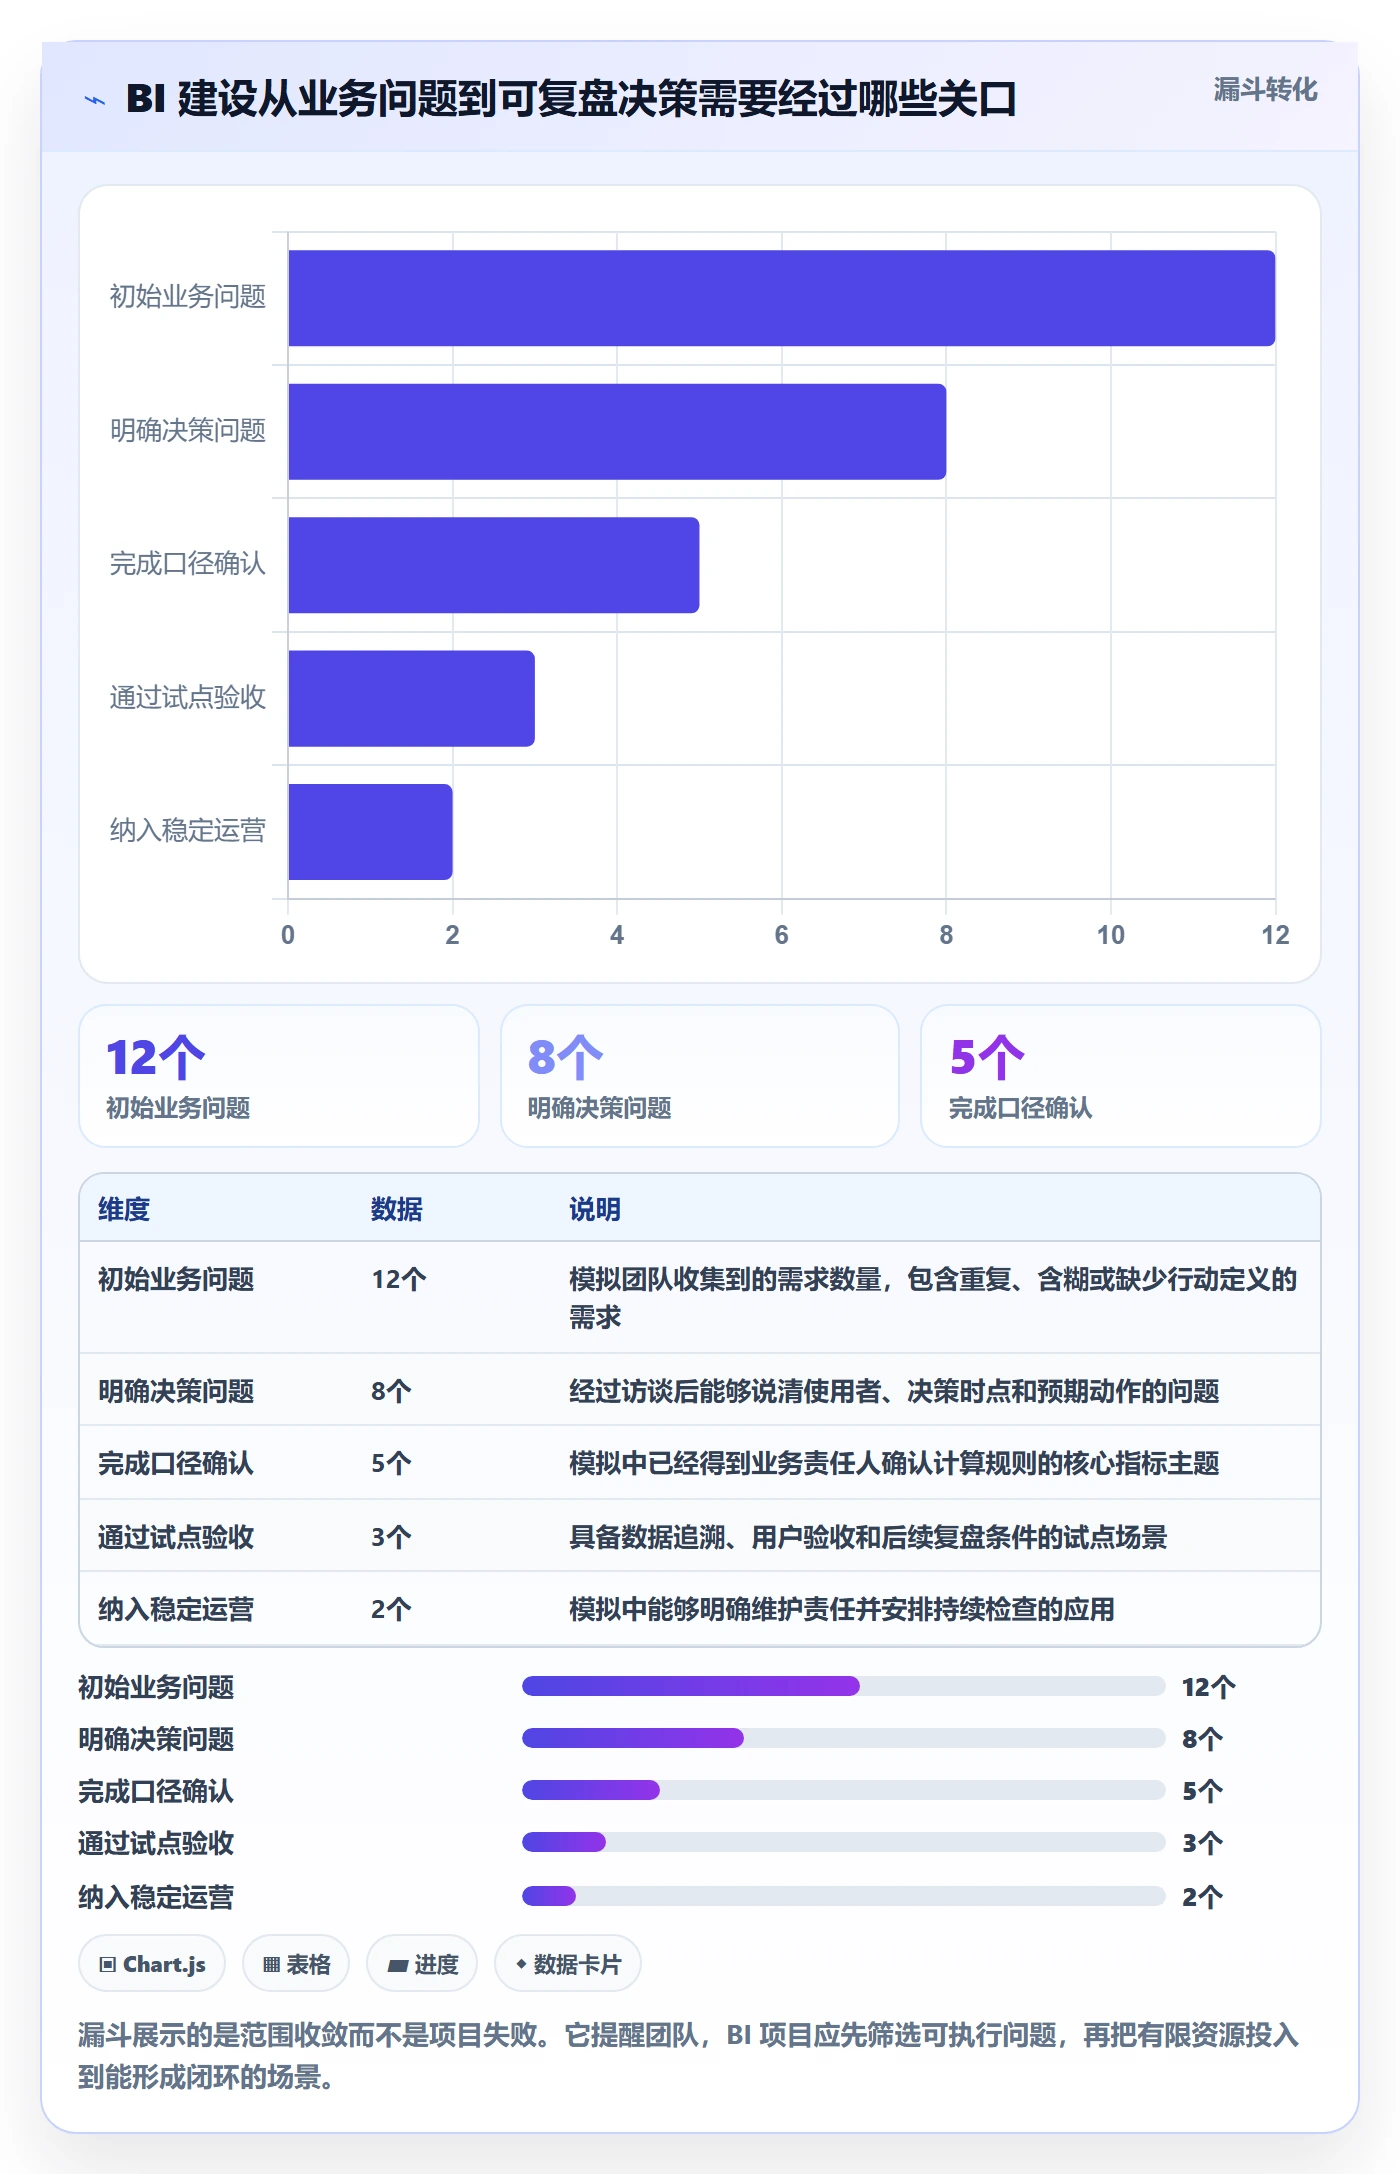1400x2174 pixels.
Task: Click the 5个 value in the table
Action: point(392,1463)
